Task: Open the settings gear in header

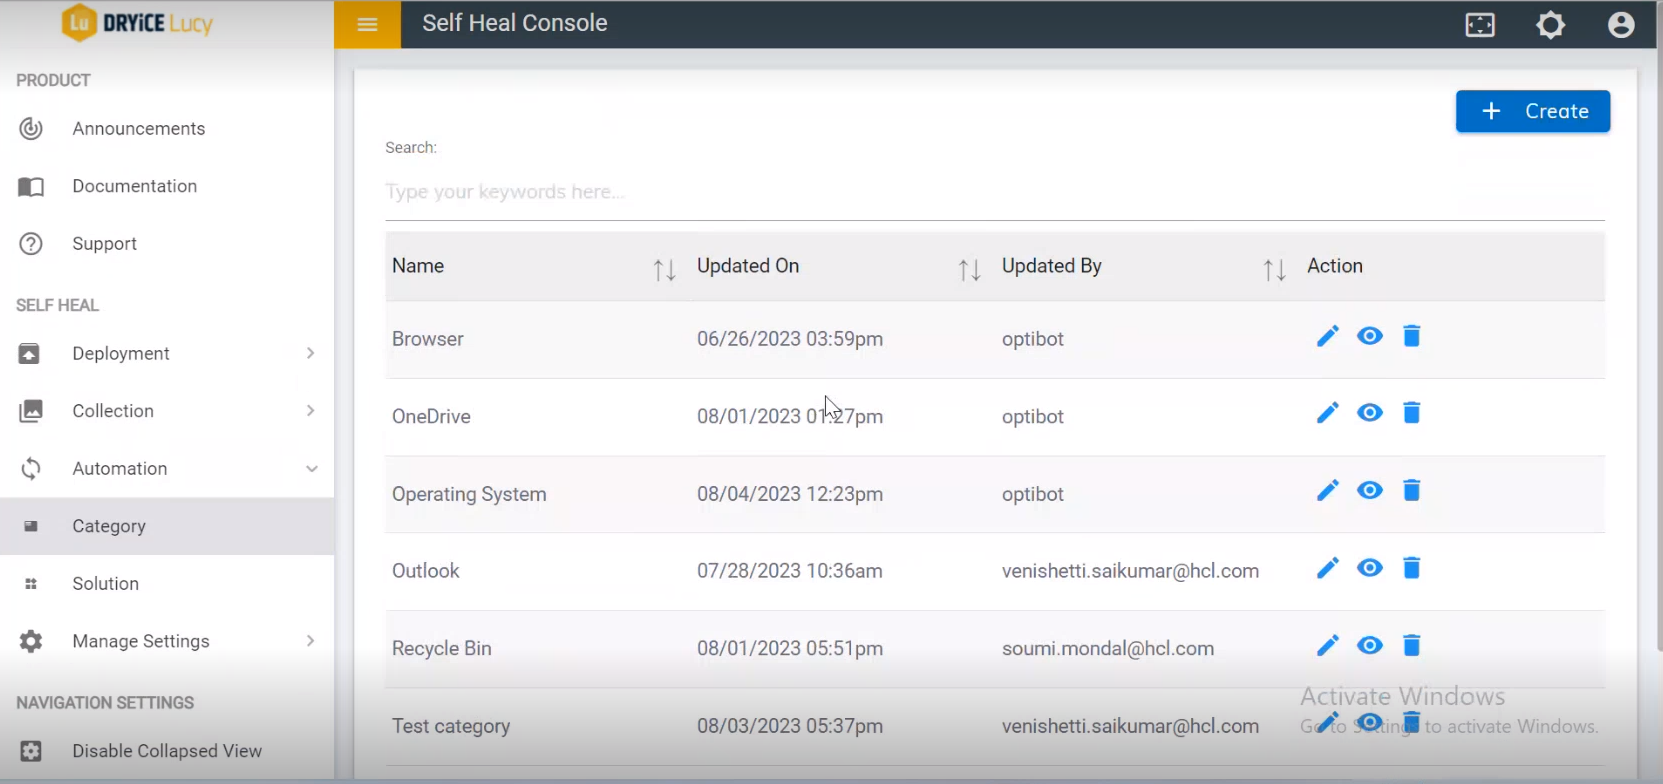Action: pos(1550,25)
